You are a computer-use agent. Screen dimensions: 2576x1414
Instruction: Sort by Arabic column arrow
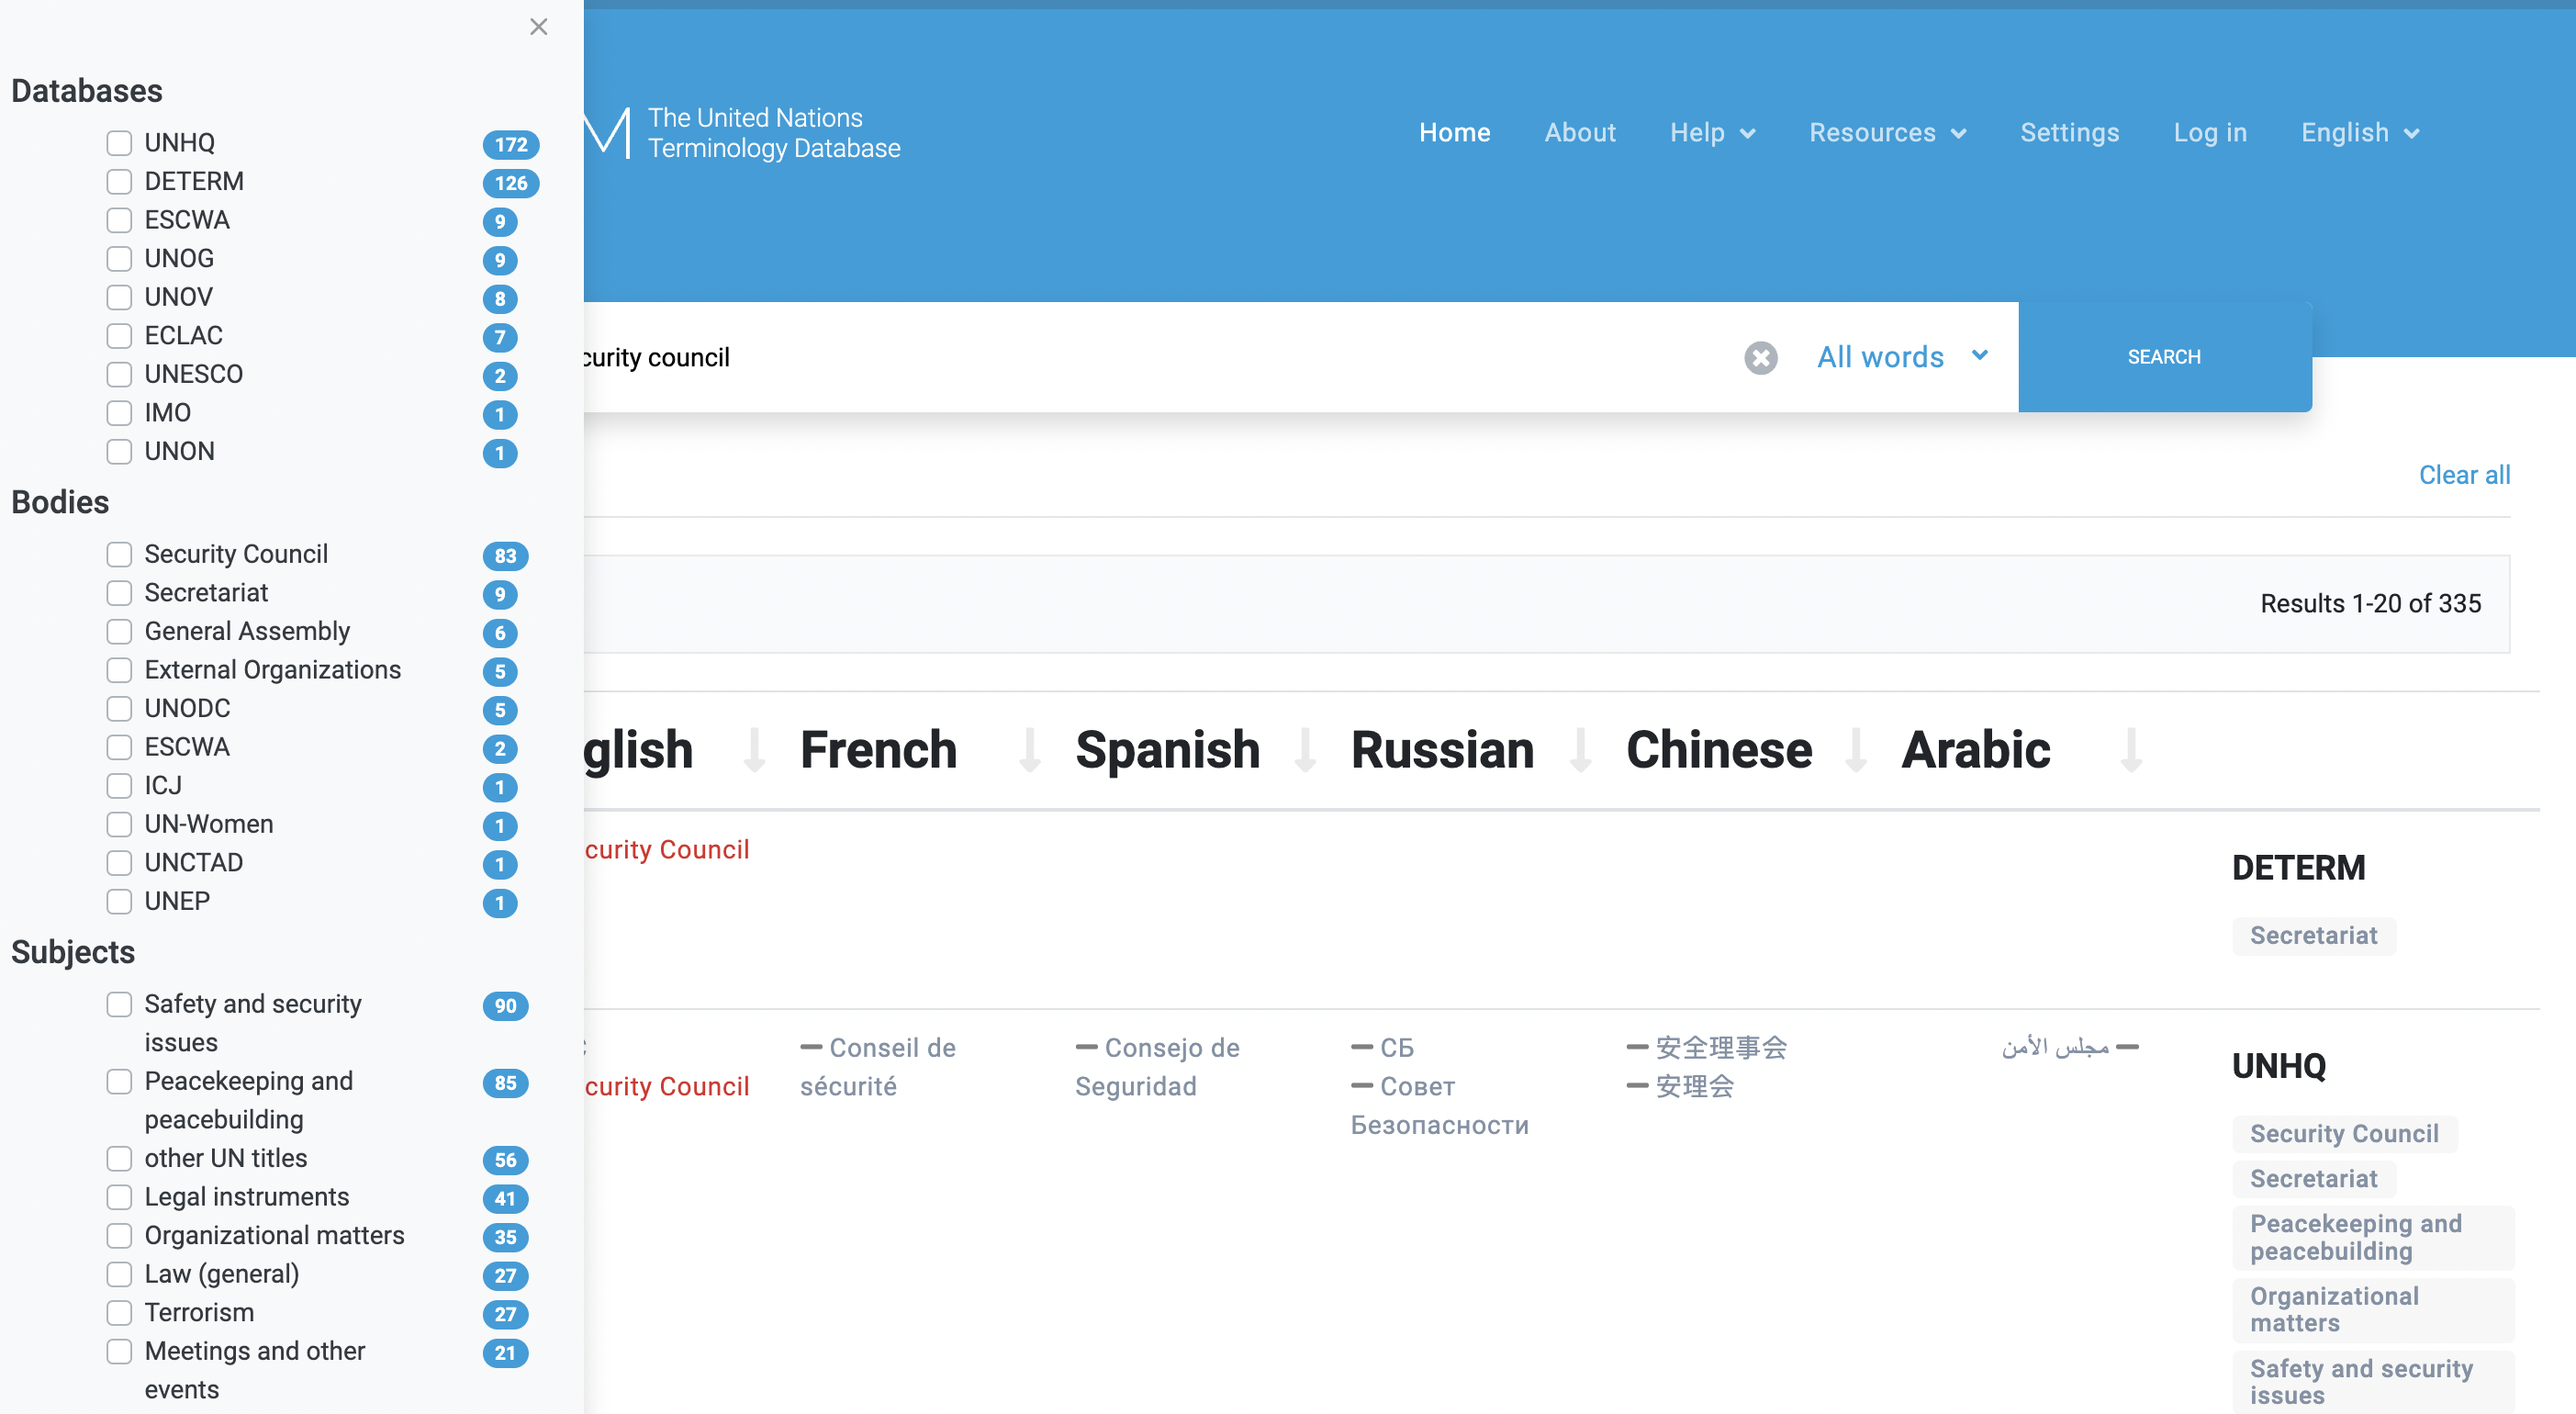tap(2131, 750)
